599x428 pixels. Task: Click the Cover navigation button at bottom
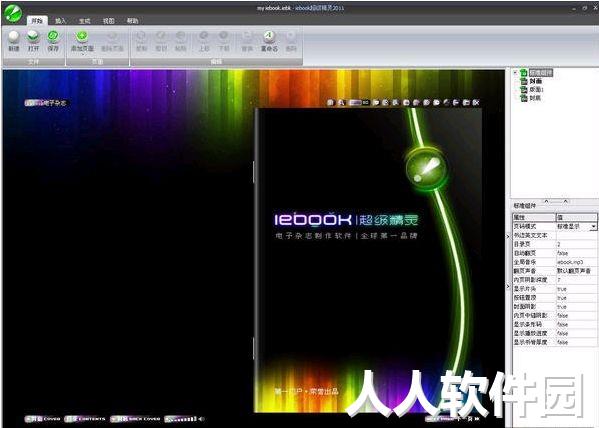[x=42, y=419]
